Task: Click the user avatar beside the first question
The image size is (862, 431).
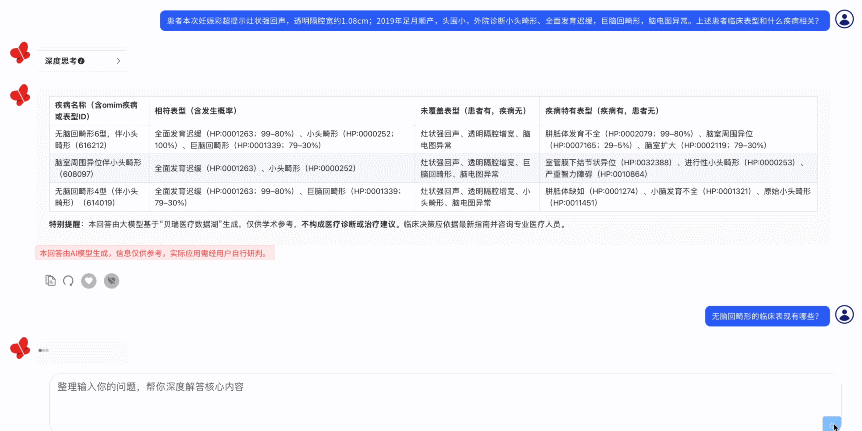Action: coord(844,19)
